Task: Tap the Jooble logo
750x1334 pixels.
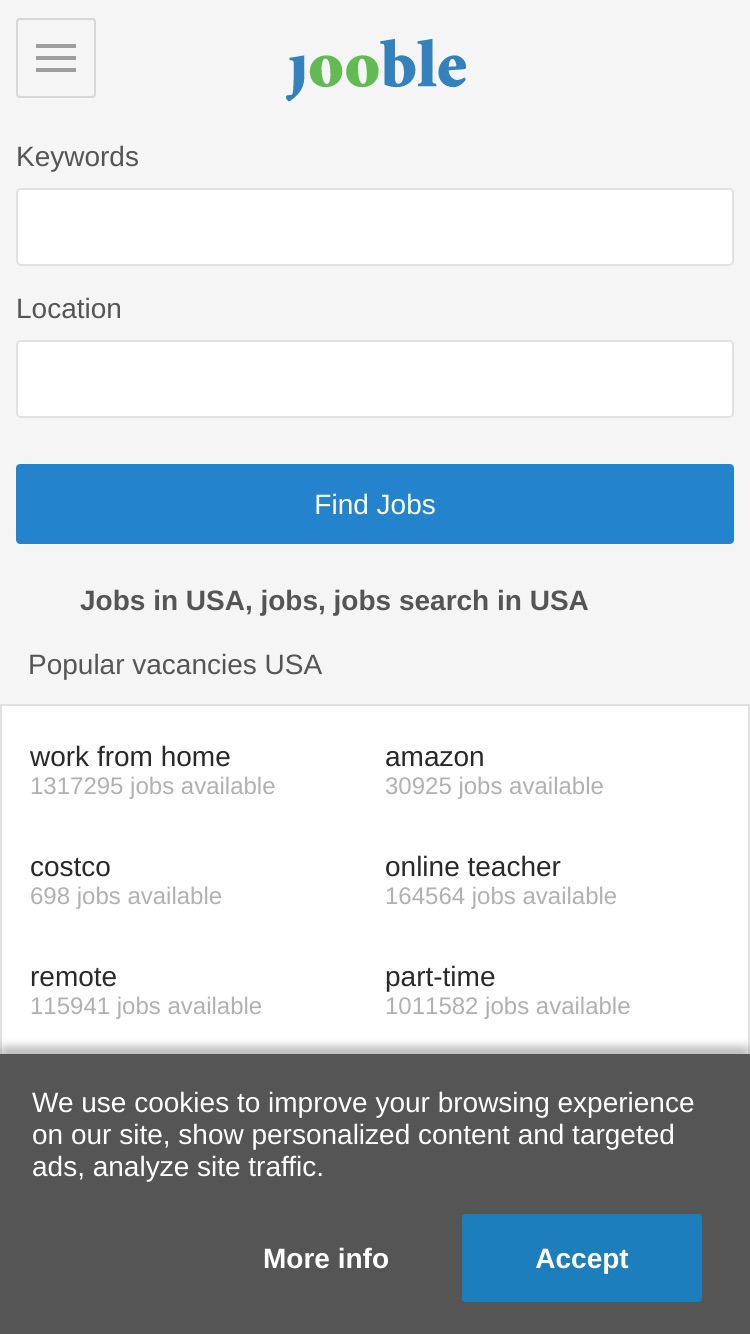Action: coord(377,68)
